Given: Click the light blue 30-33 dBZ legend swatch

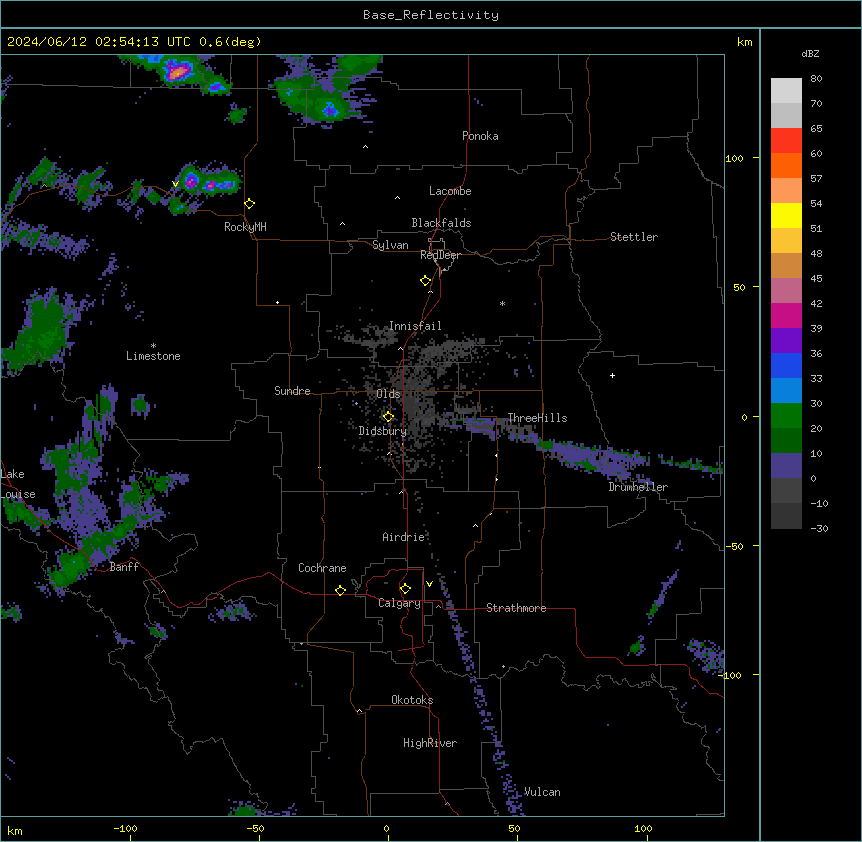Looking at the screenshot, I should pos(786,390).
